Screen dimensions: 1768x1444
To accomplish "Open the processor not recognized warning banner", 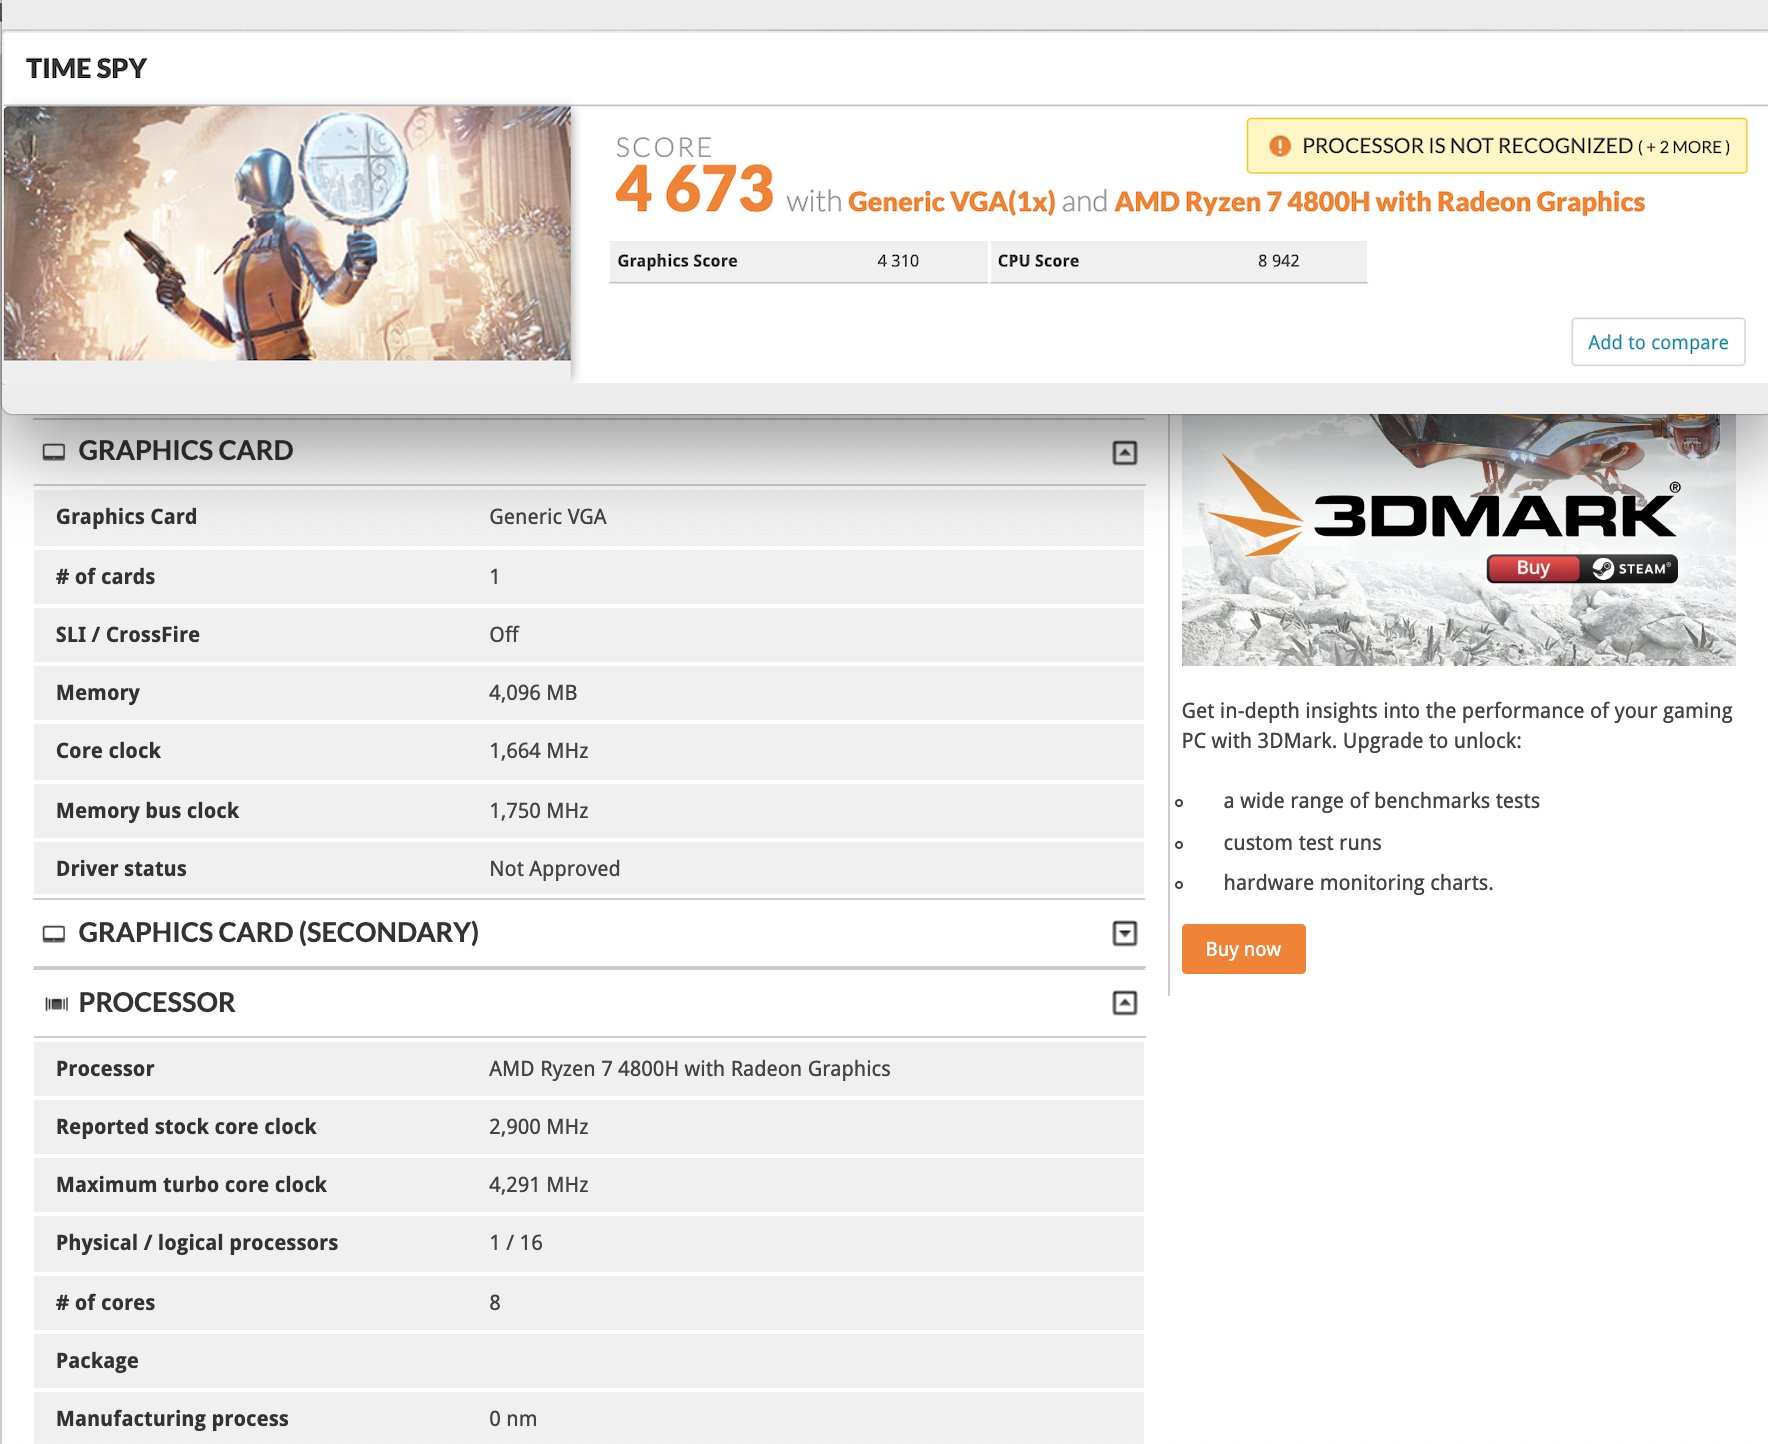I will pos(1496,146).
